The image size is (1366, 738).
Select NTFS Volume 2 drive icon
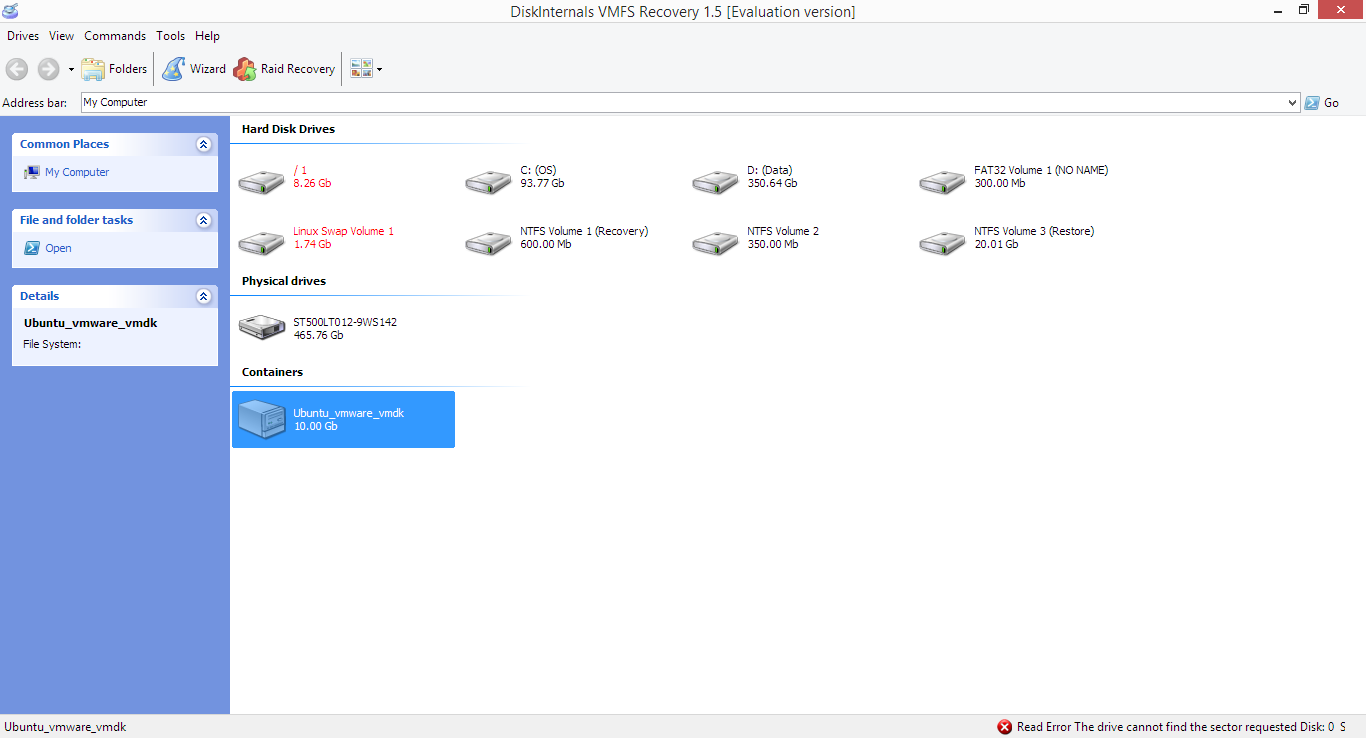coord(716,243)
